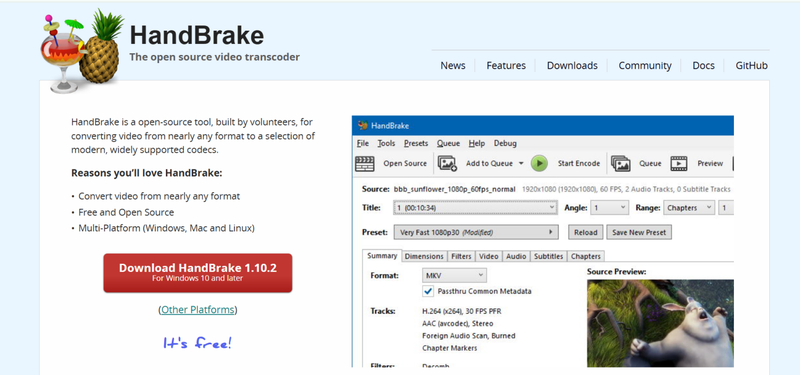Open the Presets menu
The image size is (800, 375).
click(x=416, y=143)
